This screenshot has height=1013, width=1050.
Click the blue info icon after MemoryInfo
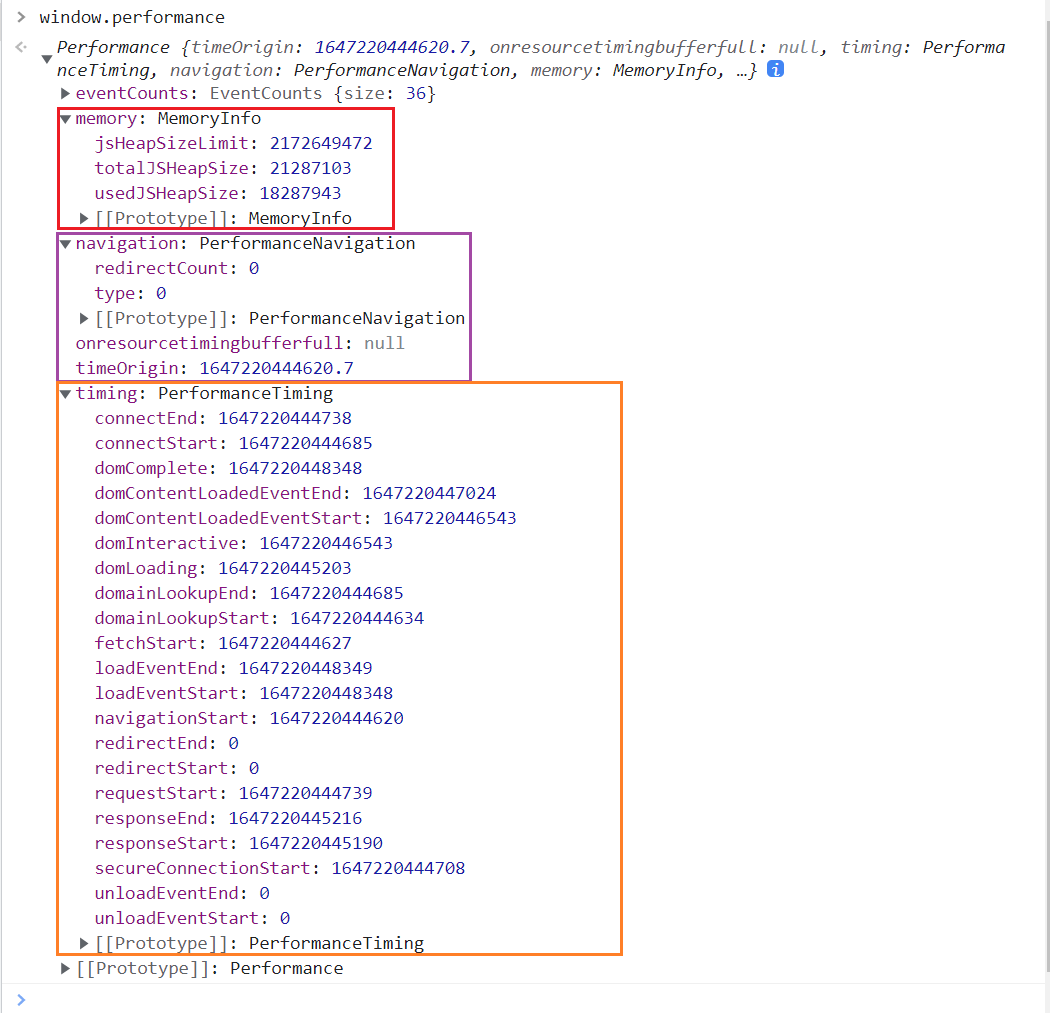point(775,69)
